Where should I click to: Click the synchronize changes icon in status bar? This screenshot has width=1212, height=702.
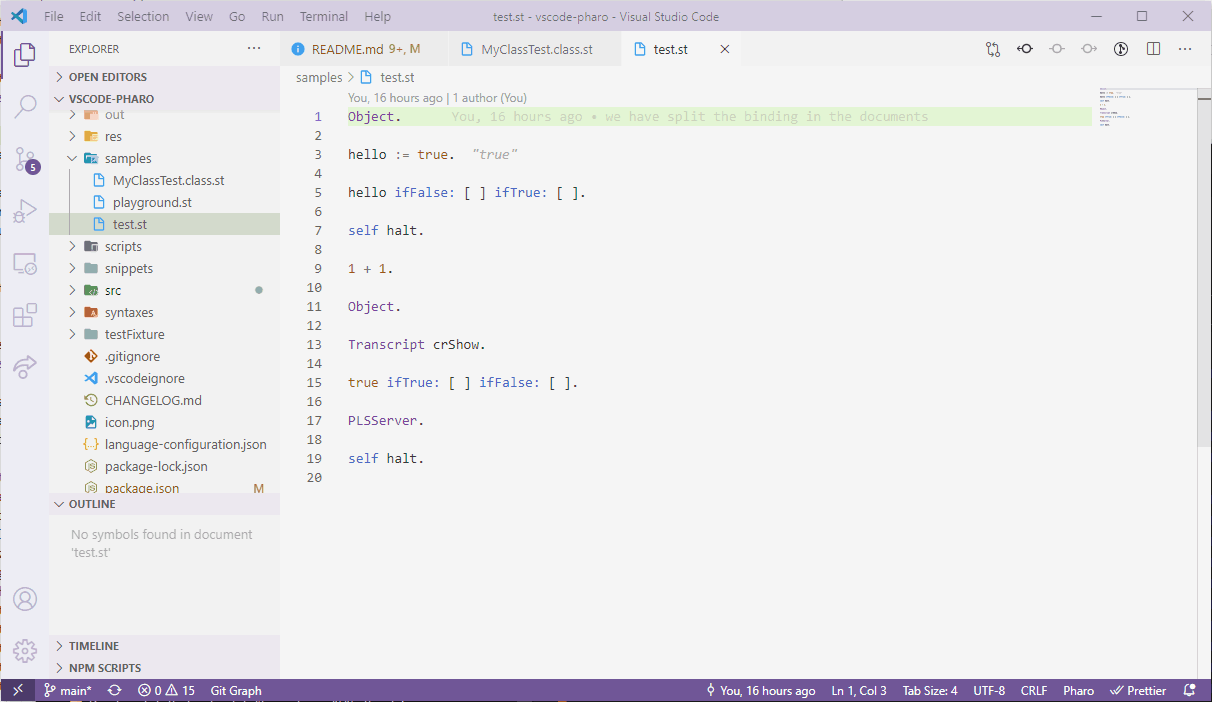click(115, 690)
